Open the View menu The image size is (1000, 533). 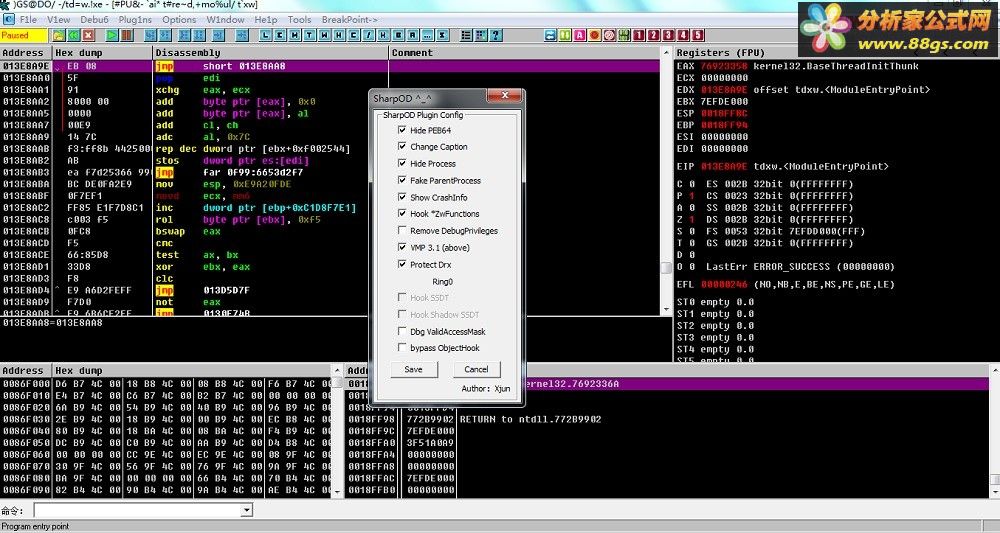click(x=58, y=20)
